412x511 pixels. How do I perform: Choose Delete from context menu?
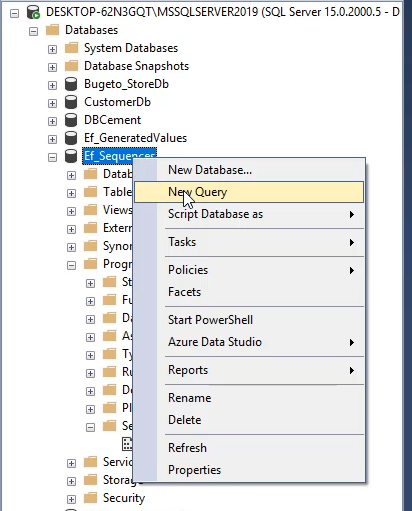[x=249, y=420]
